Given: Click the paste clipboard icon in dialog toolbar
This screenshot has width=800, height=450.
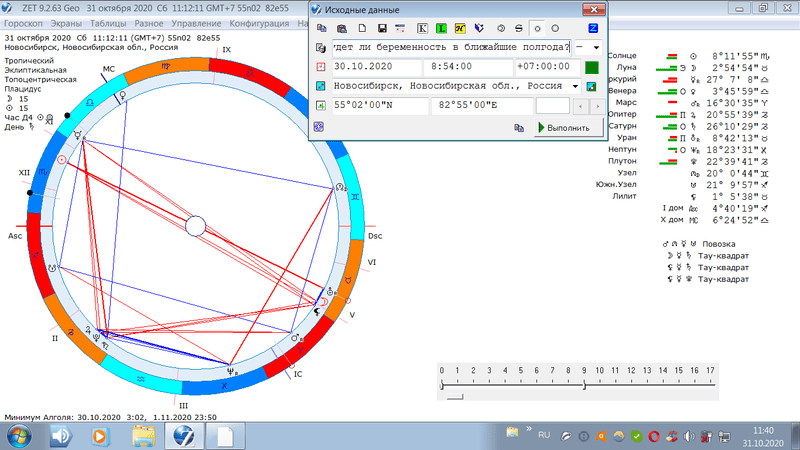Looking at the screenshot, I should (342, 27).
